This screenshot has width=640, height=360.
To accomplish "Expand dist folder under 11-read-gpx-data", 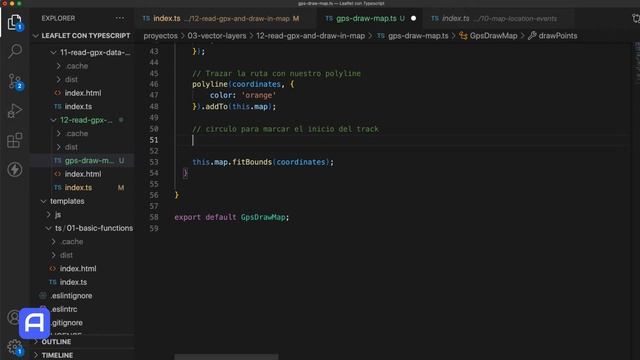I will click(67, 80).
